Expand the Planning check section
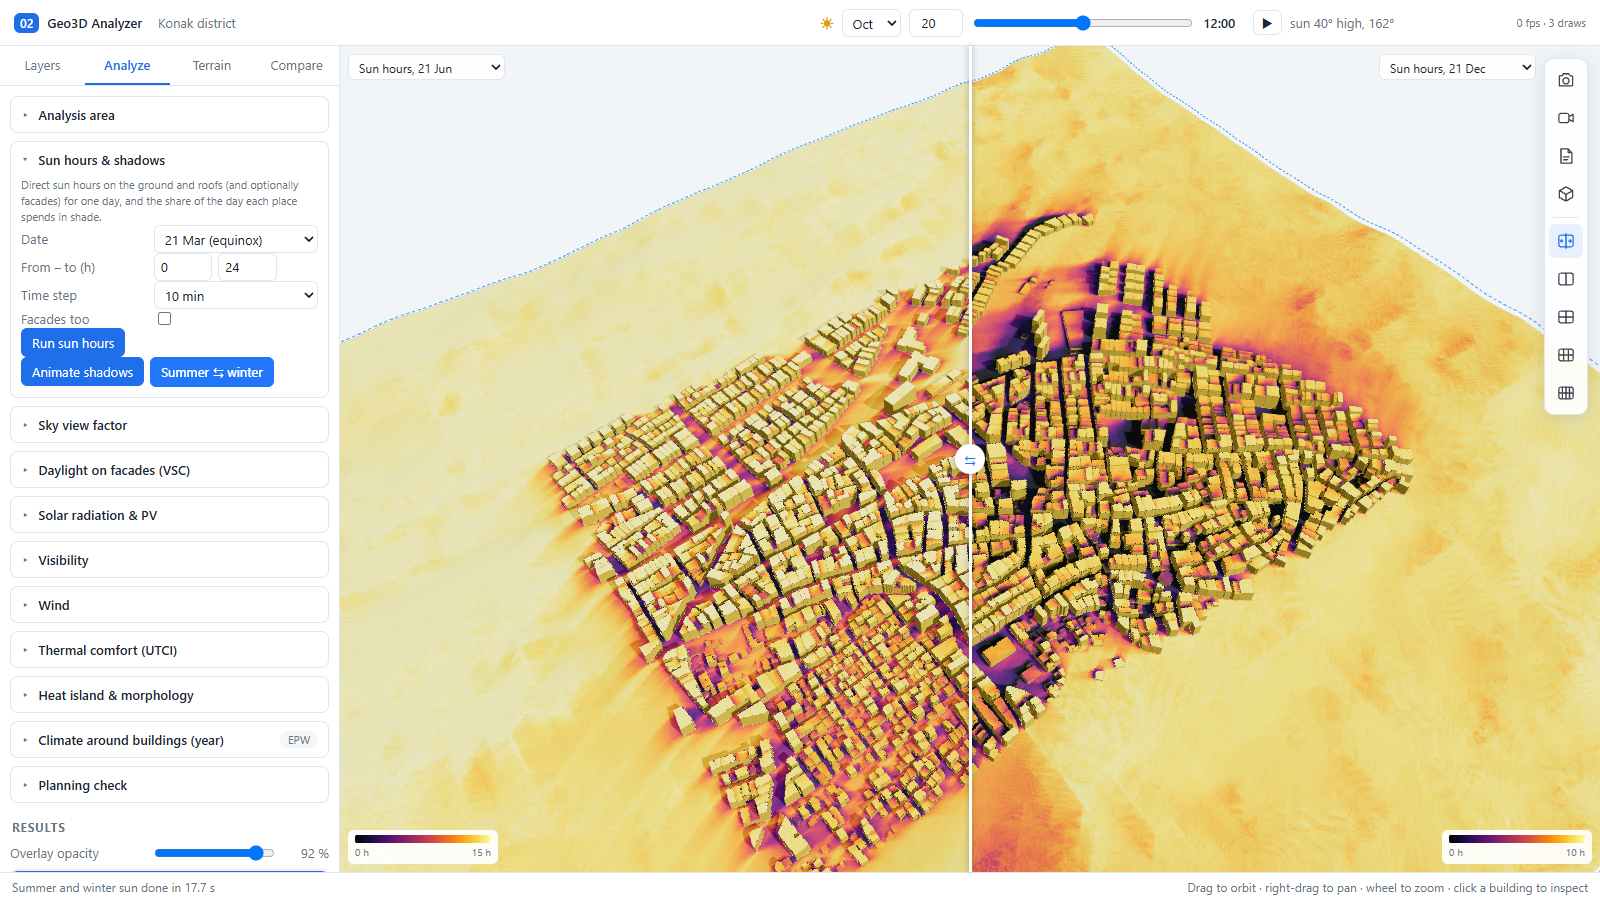The height and width of the screenshot is (900, 1600). (x=169, y=785)
